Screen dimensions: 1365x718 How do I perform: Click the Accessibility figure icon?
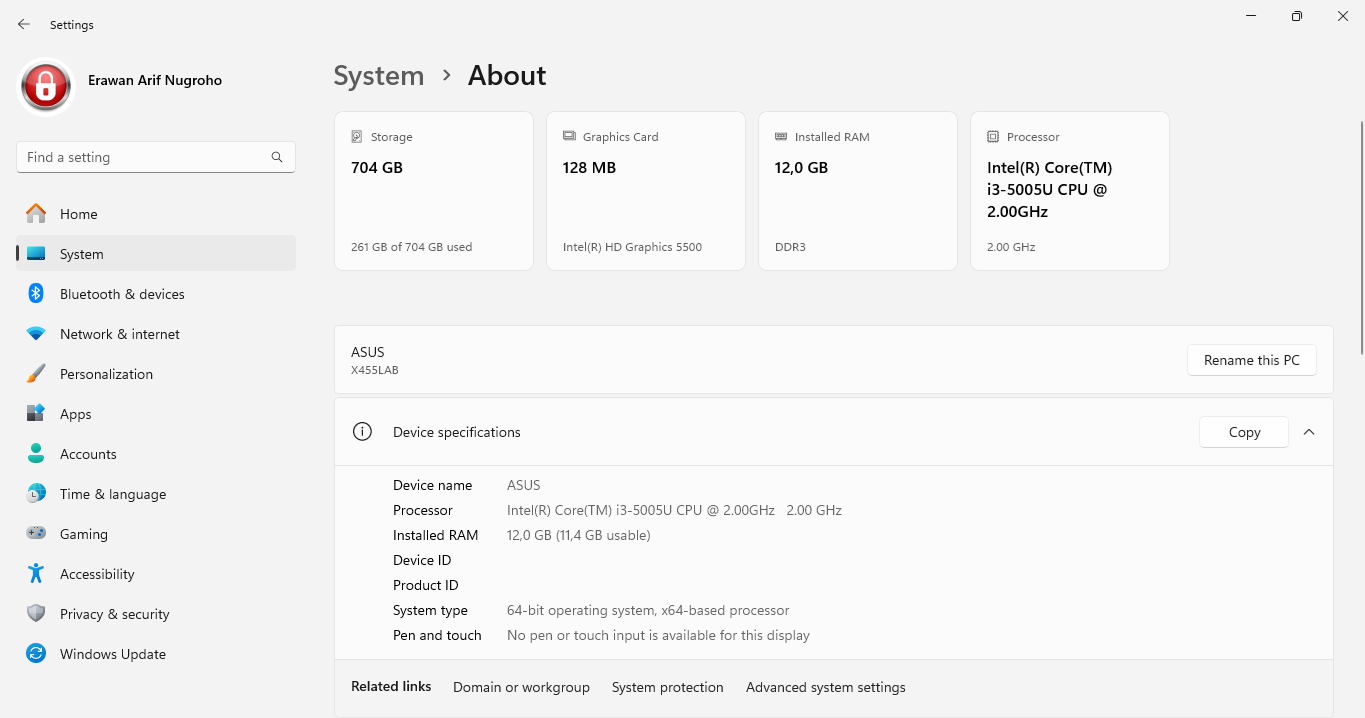coord(36,574)
